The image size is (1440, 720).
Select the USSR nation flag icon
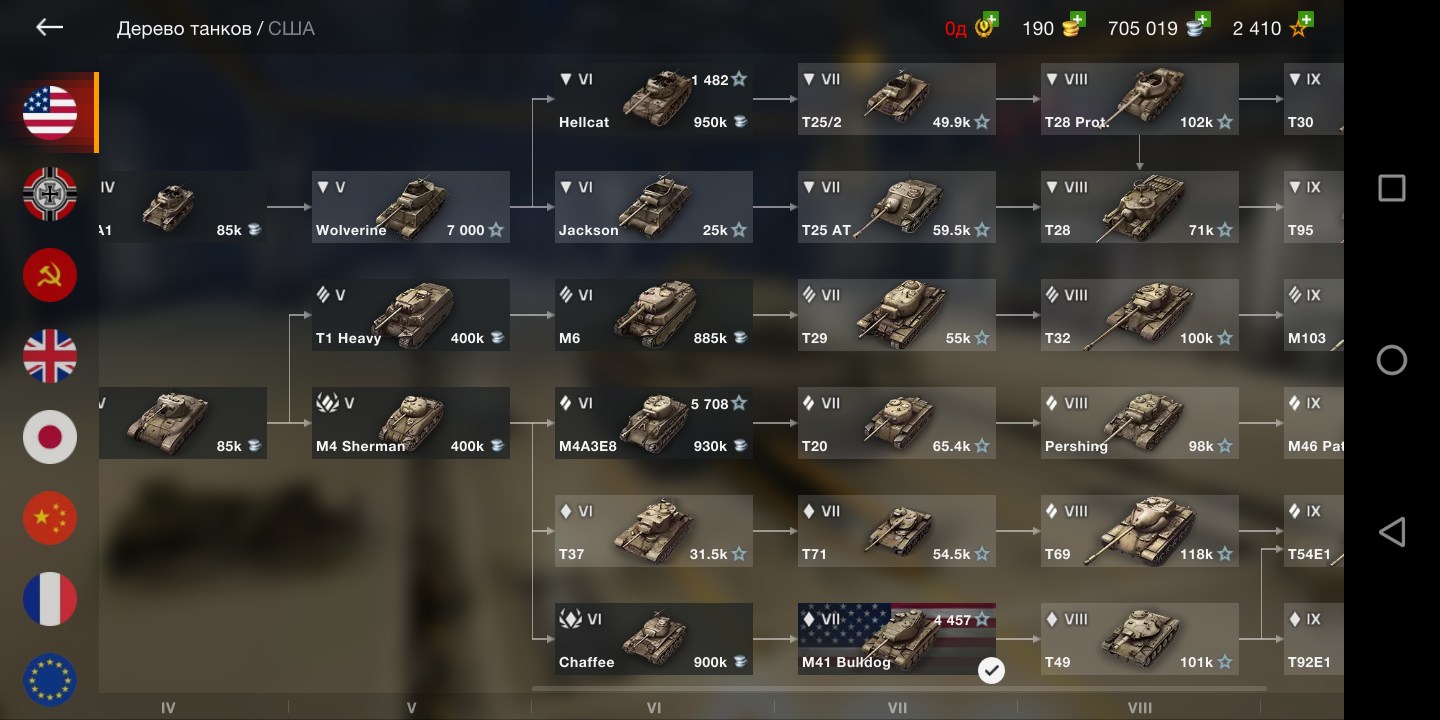coord(50,274)
